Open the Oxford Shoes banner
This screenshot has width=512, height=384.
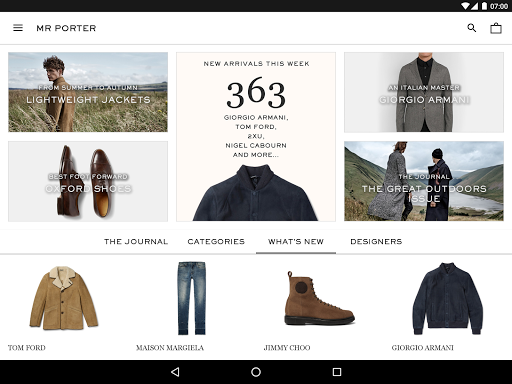[88, 181]
